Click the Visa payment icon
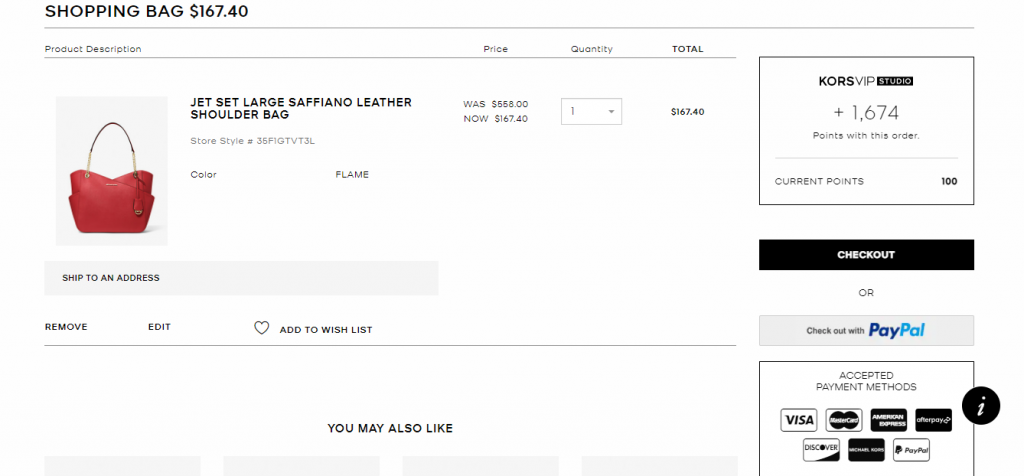 (799, 420)
